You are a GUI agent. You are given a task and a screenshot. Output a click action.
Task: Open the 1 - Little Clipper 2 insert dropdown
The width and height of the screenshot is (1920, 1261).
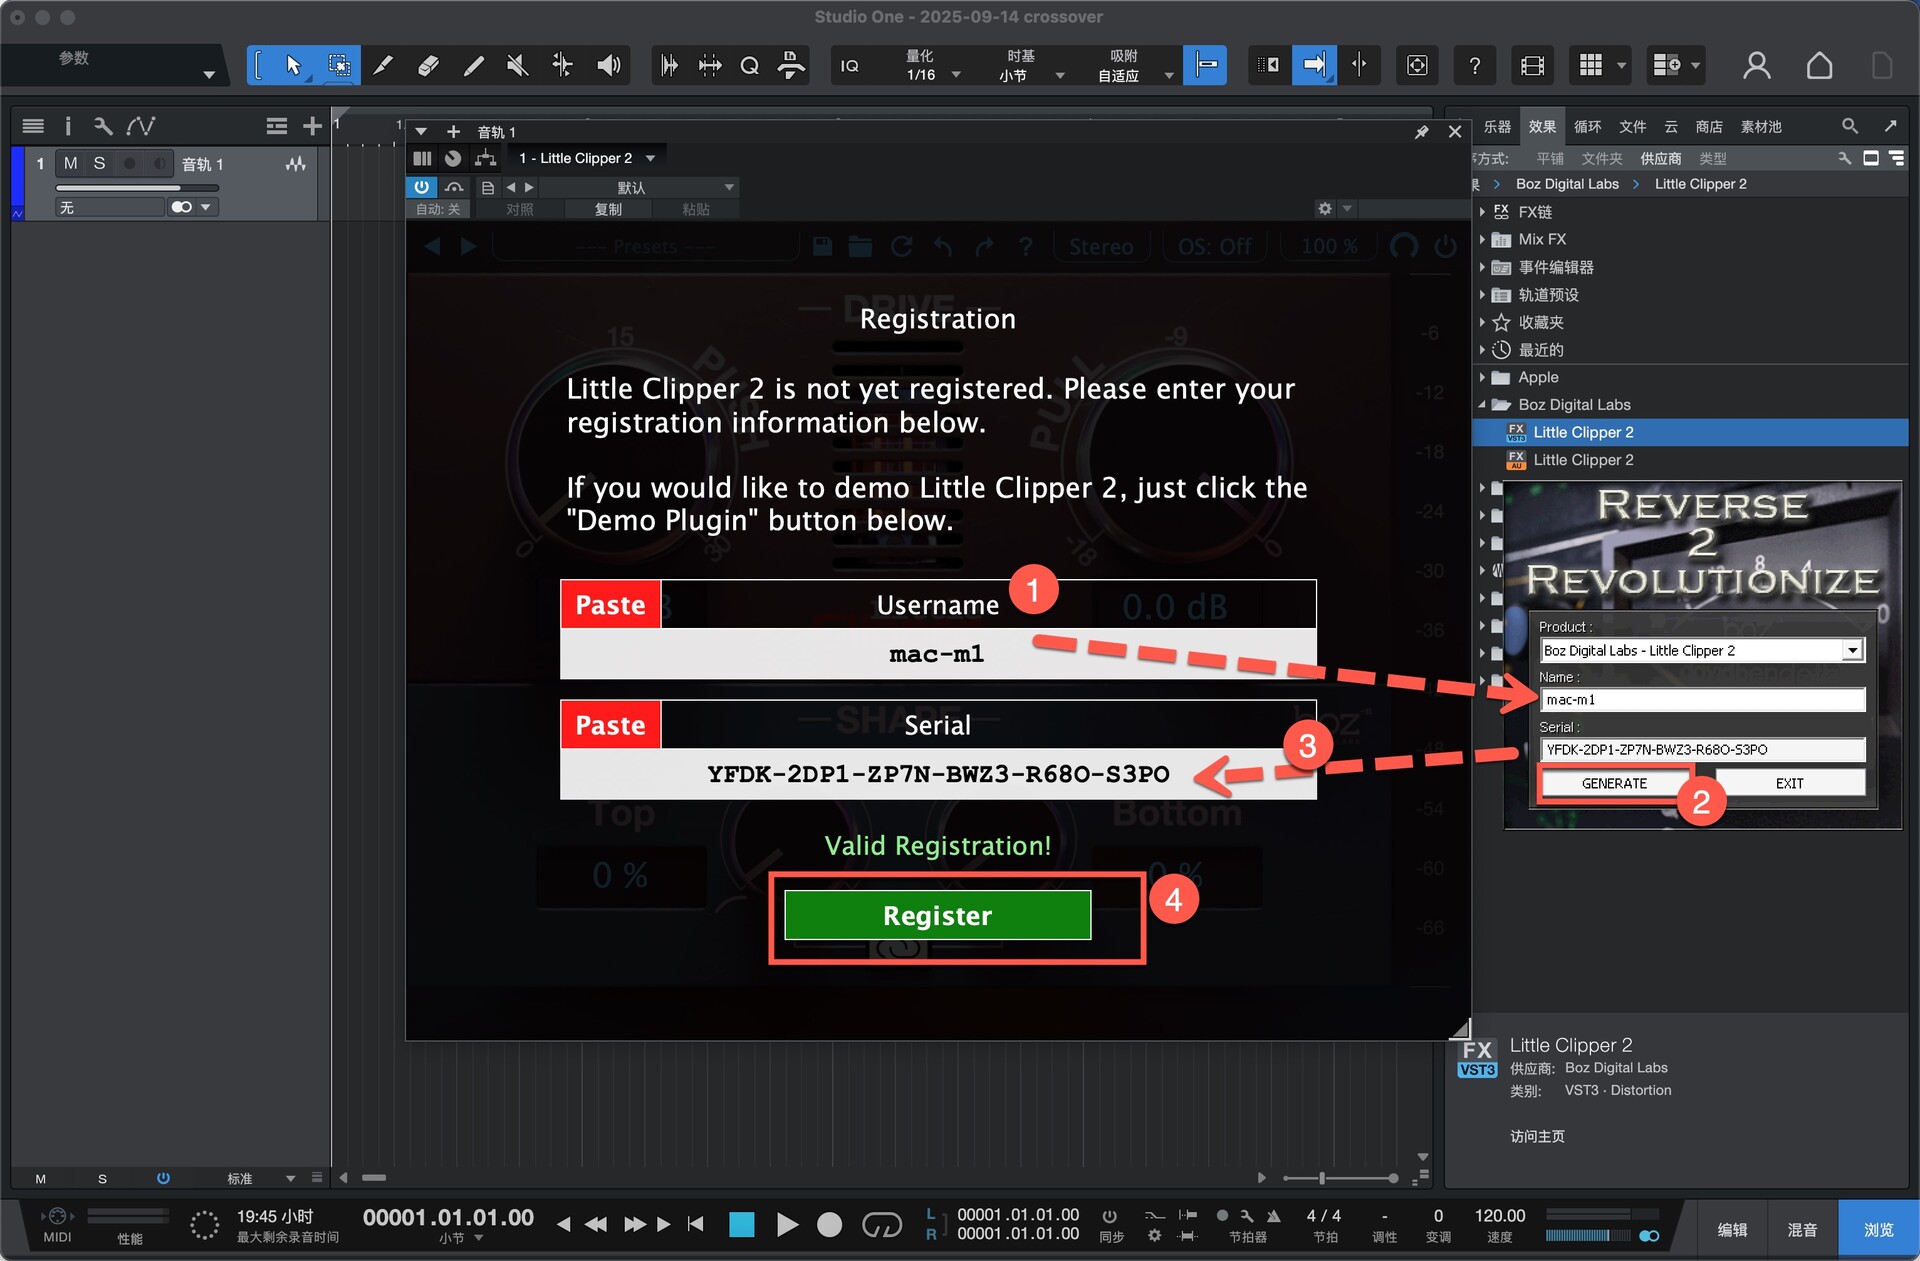click(586, 158)
